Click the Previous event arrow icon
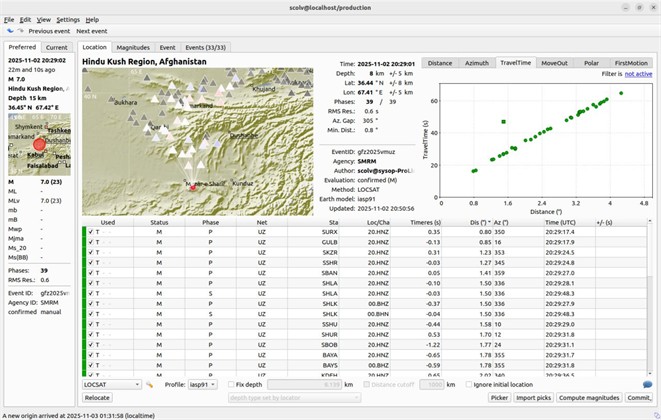Screen dimensions: 661x420 [x=10, y=31]
